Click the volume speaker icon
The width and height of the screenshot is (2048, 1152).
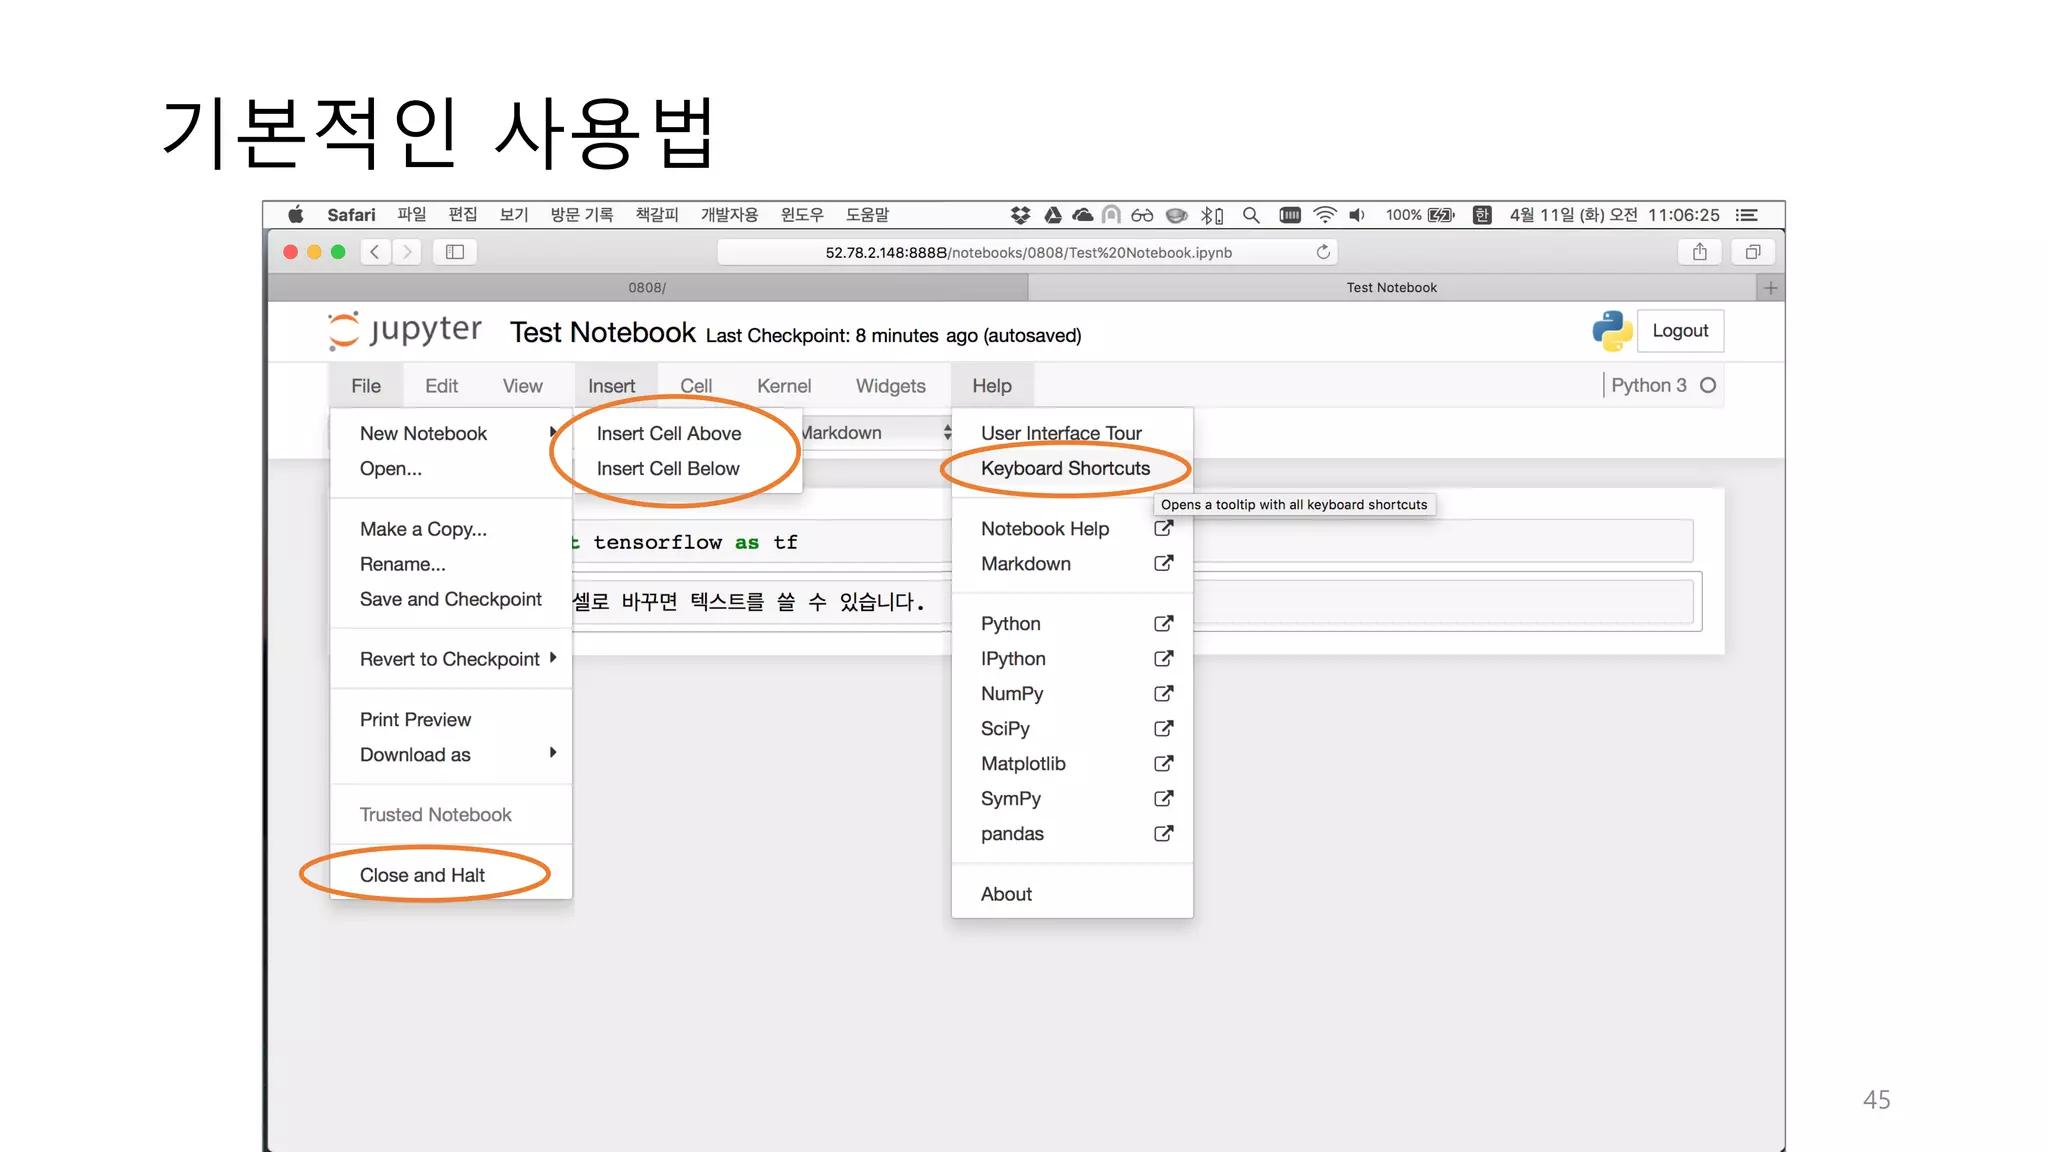[1357, 215]
